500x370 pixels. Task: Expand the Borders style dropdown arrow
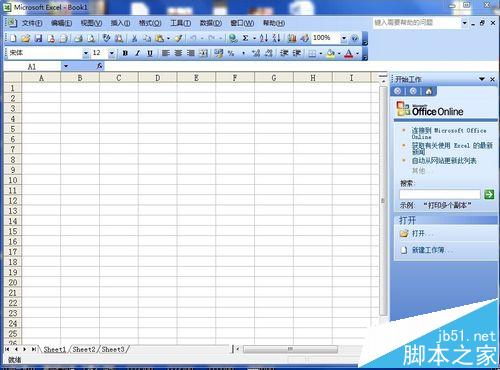(x=321, y=53)
